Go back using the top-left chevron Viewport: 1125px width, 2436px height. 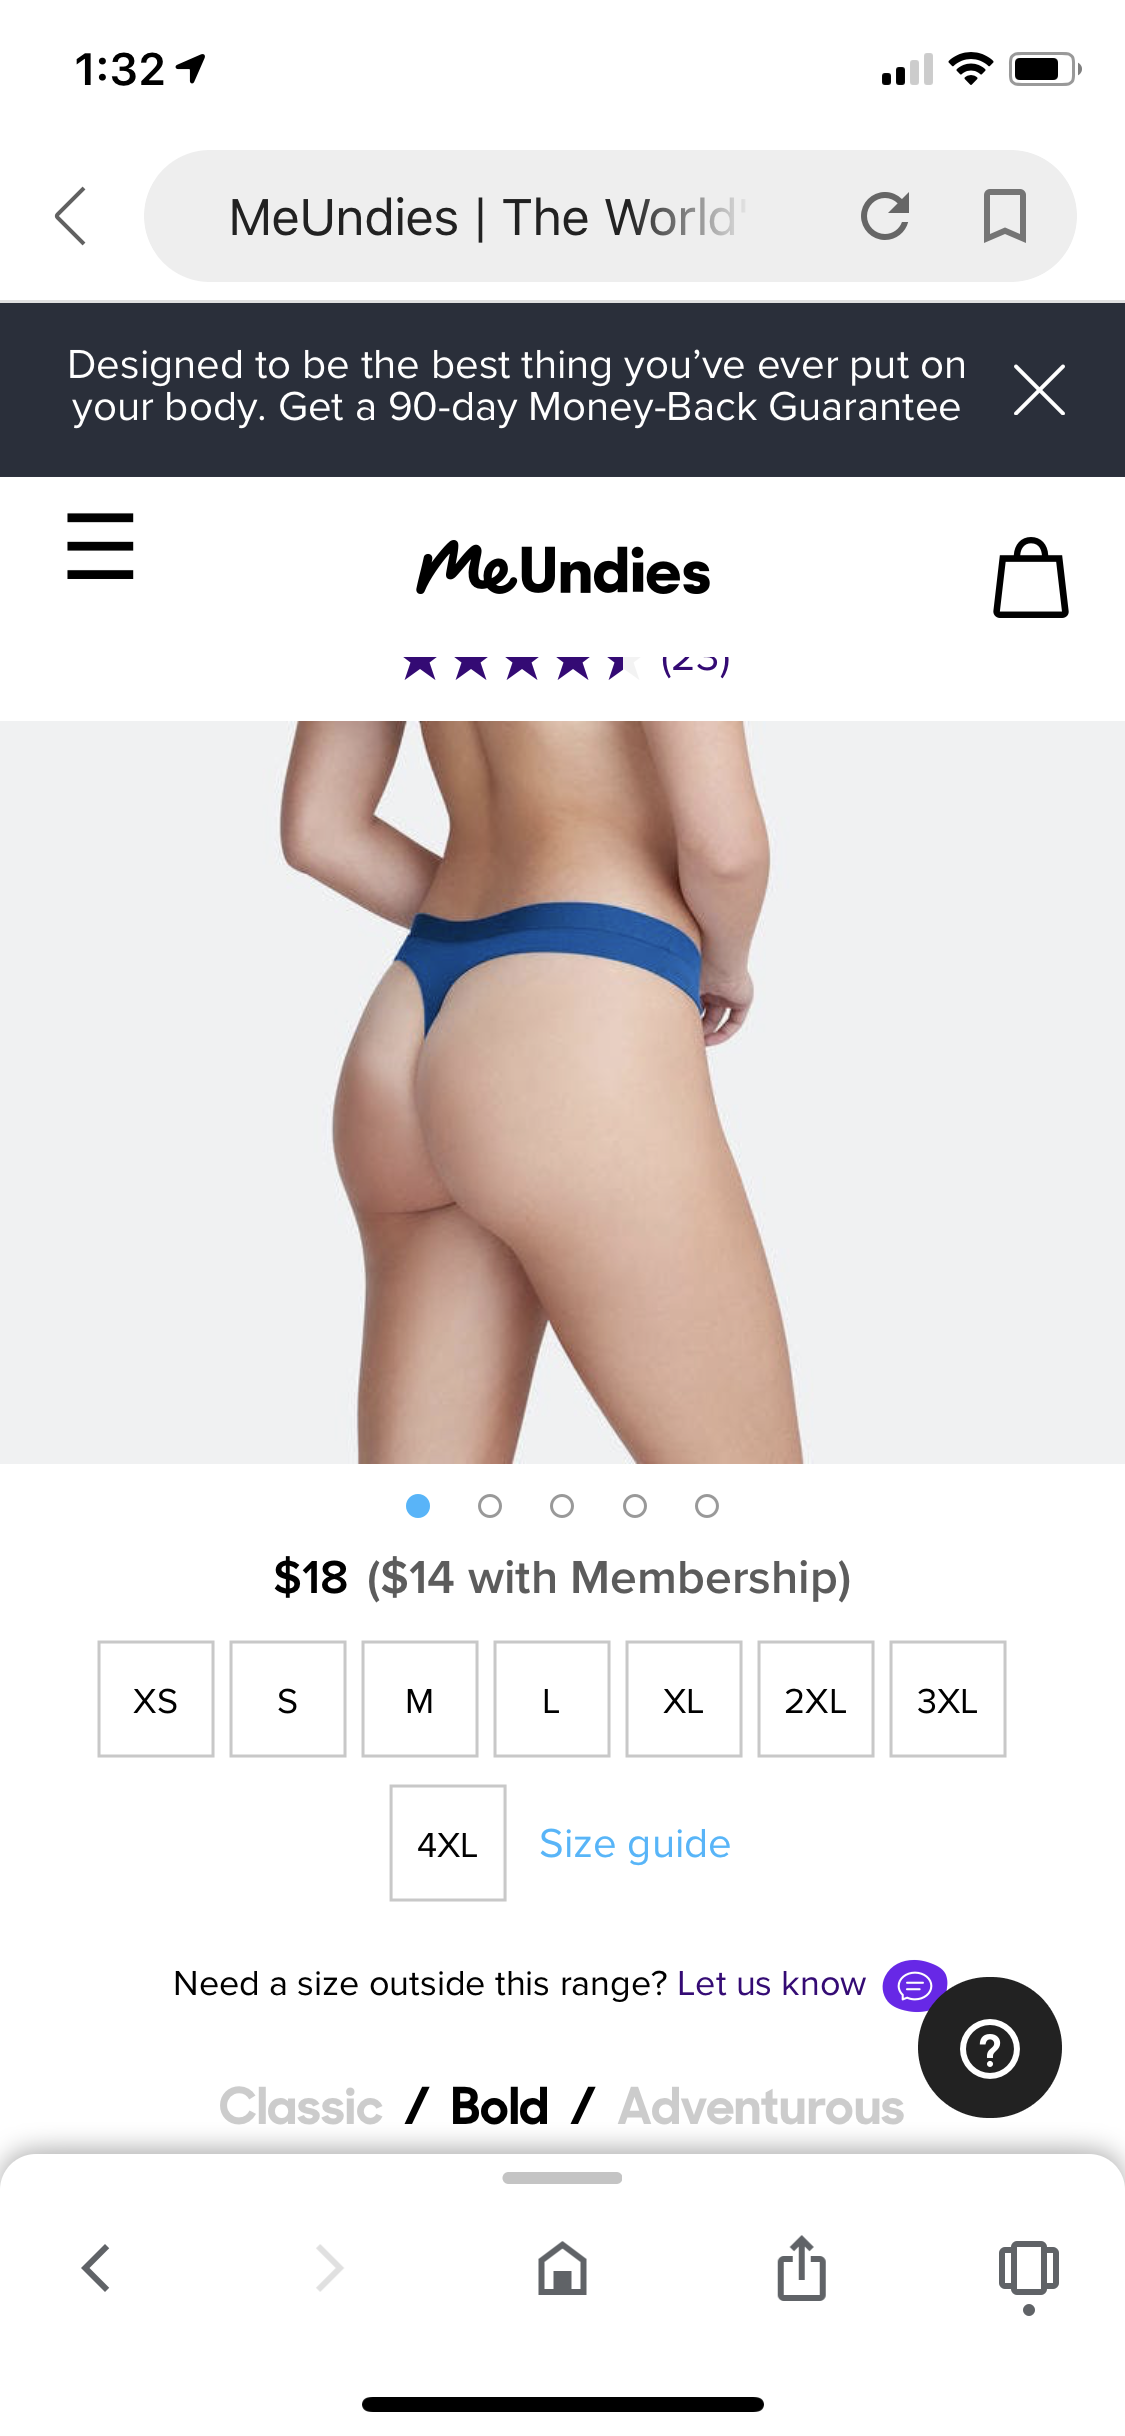point(71,216)
